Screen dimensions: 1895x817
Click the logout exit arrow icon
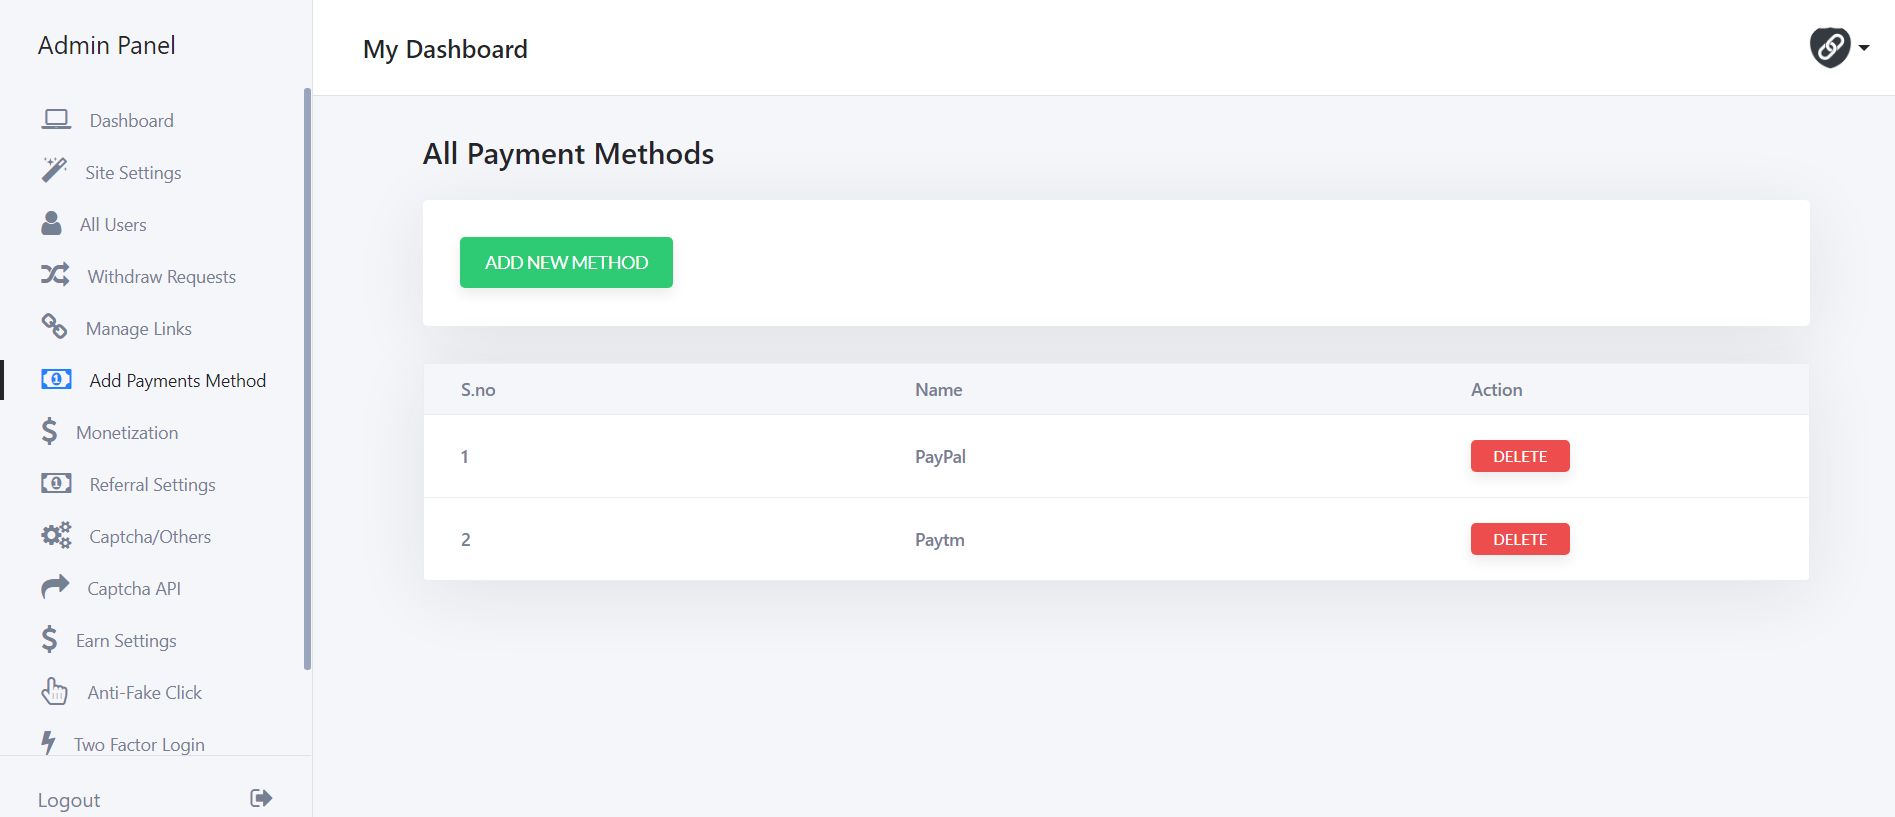[261, 798]
